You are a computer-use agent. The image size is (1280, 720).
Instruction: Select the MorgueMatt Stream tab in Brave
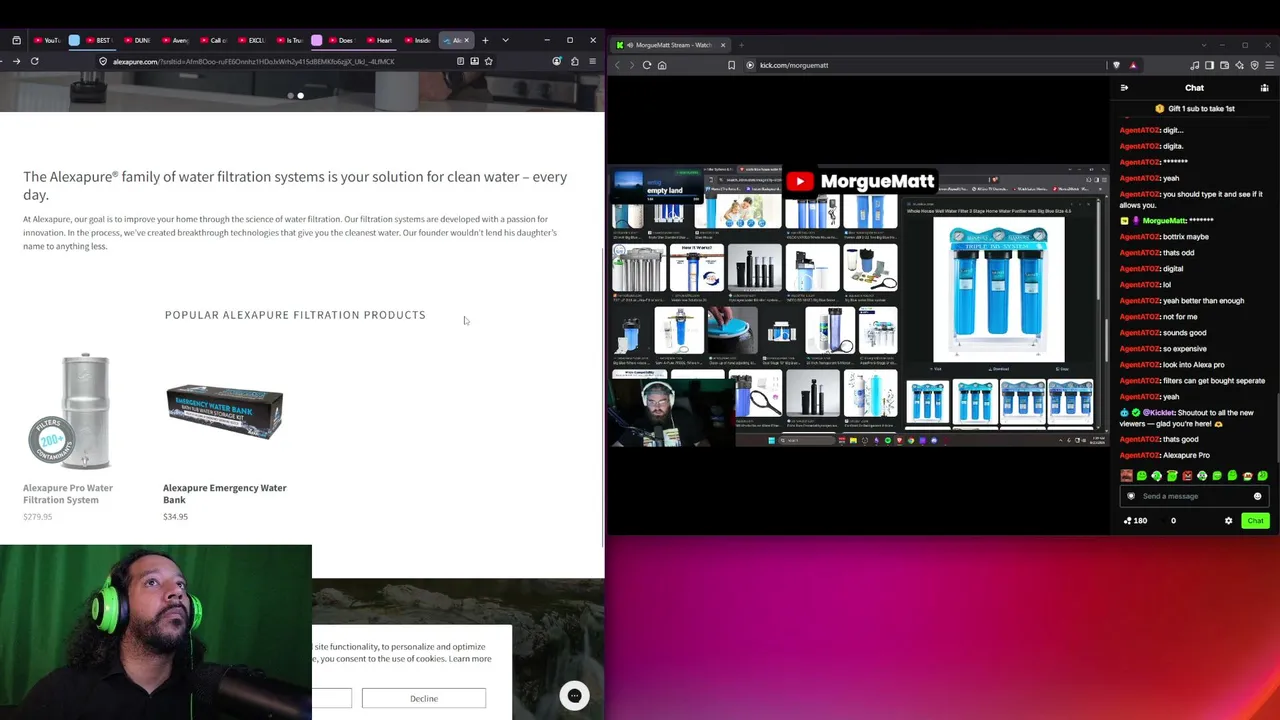(x=671, y=45)
